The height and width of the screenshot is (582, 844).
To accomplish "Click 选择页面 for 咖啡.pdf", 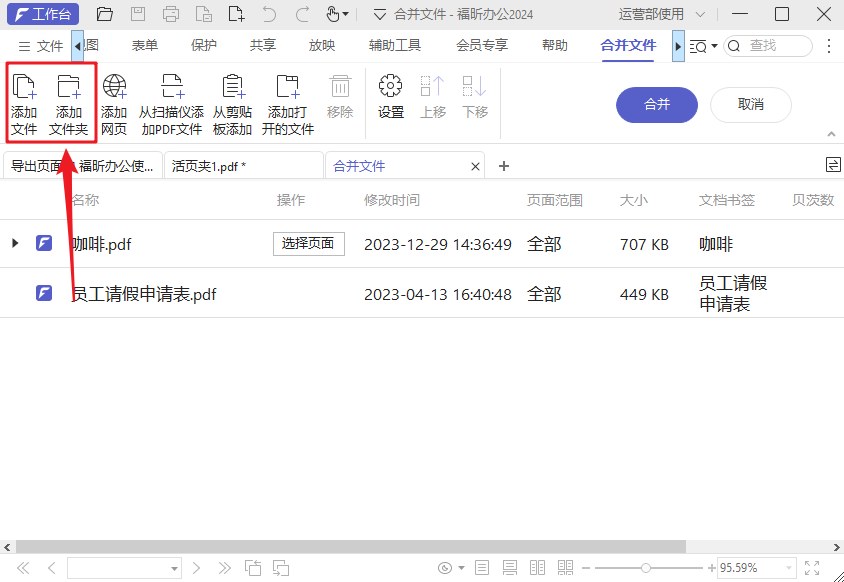I will (x=308, y=243).
